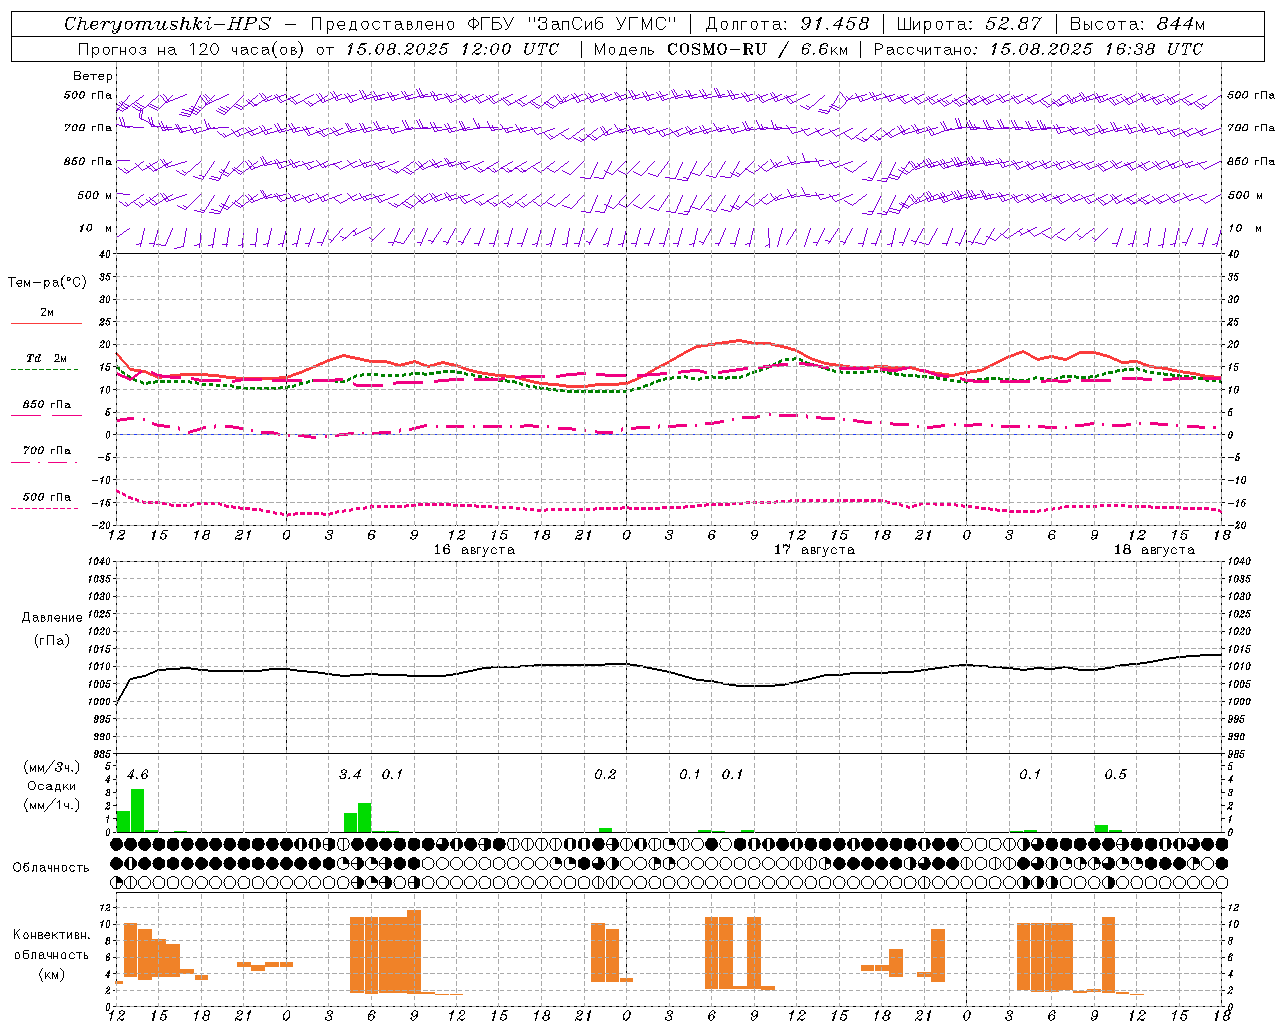
Task: Click the 17 августа date label
Action: click(x=814, y=550)
